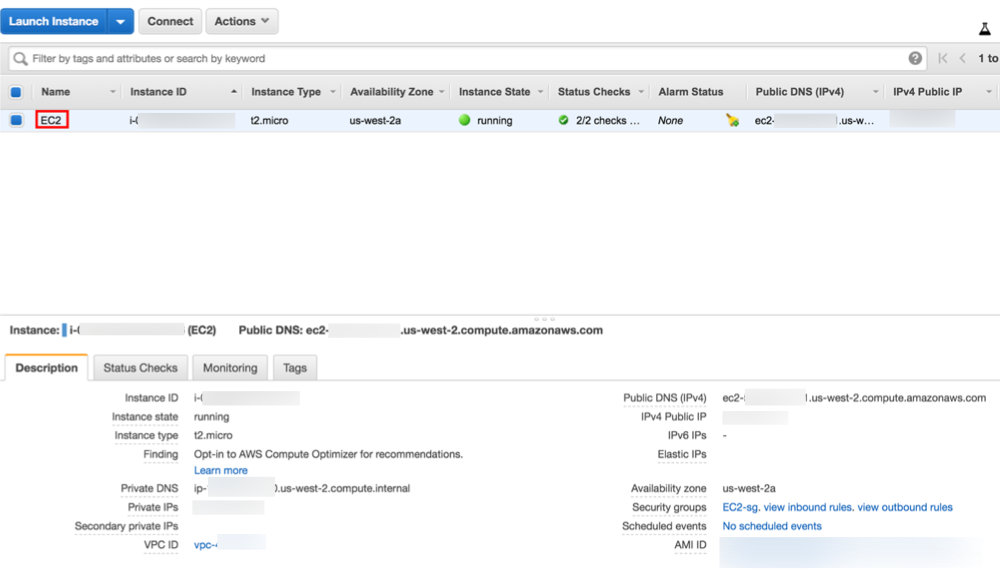Click the t2.micro cell in the row
The image size is (1000, 570).
point(269,121)
